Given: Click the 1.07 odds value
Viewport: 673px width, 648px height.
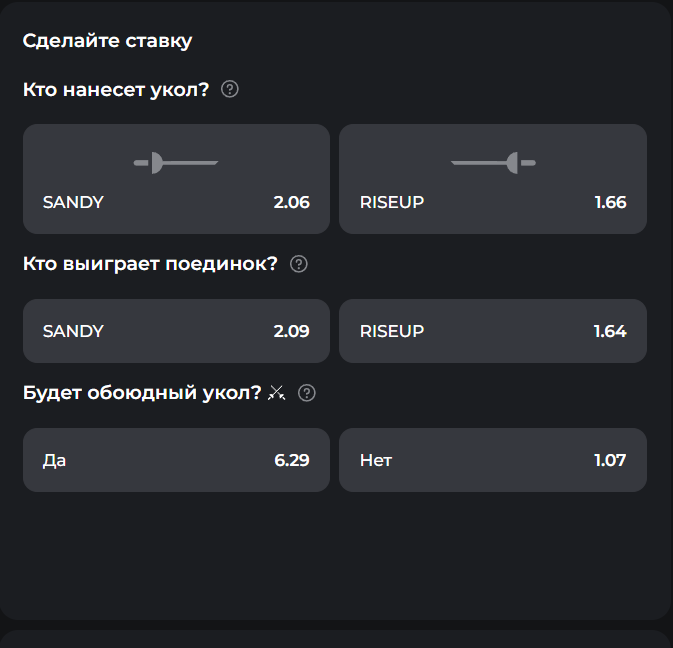Looking at the screenshot, I should tap(610, 460).
